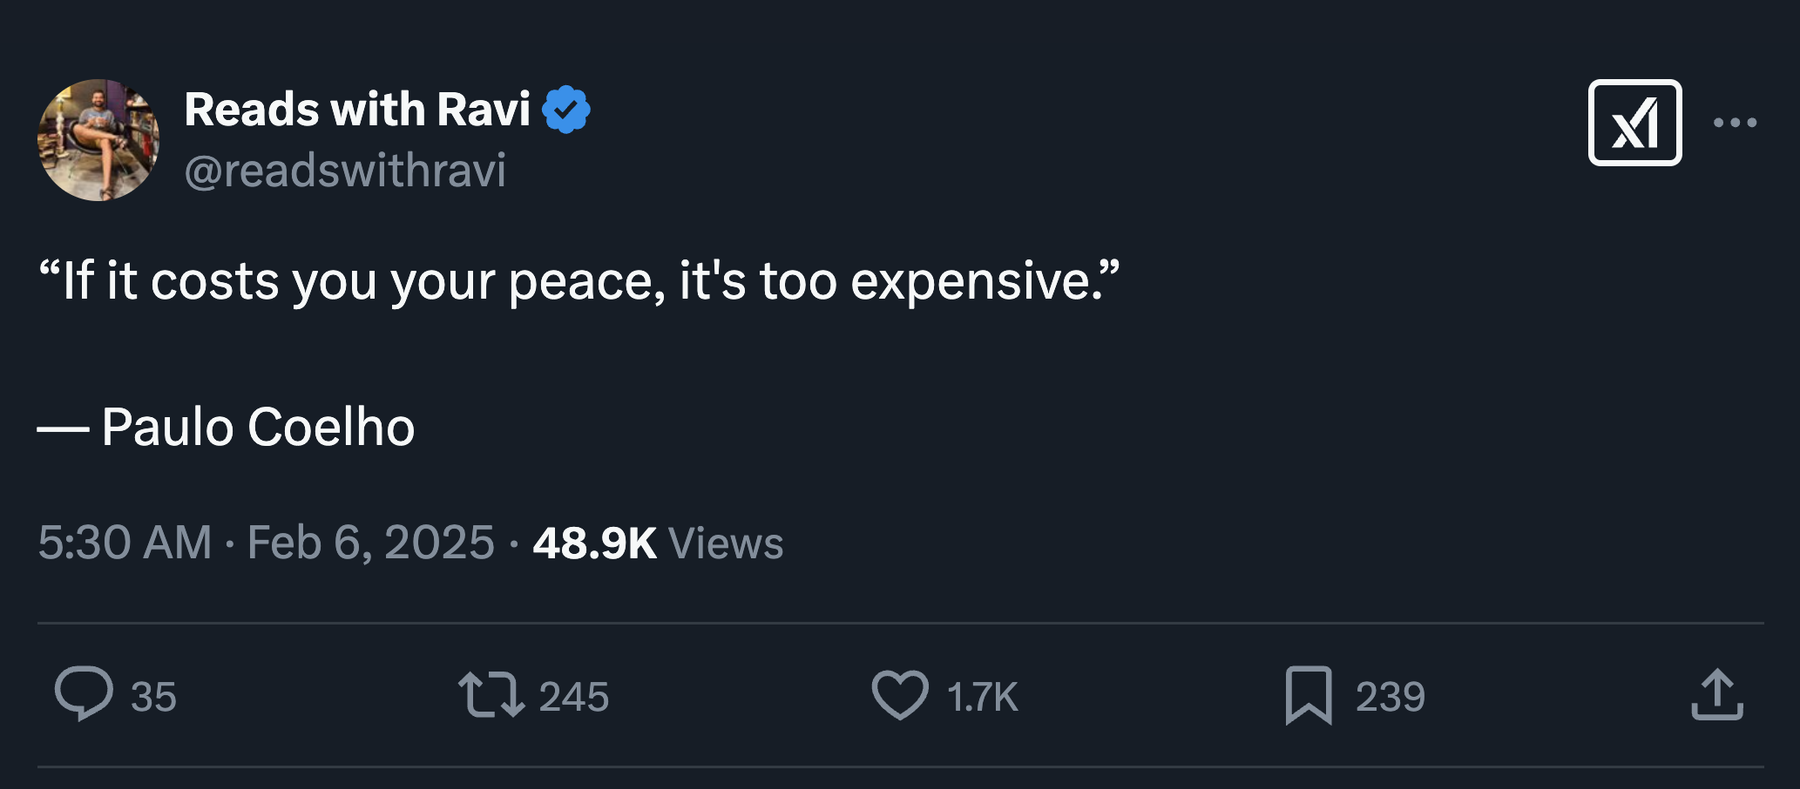Click the Reads with Ravi display name
Screen dimensions: 1800x789
[357, 110]
